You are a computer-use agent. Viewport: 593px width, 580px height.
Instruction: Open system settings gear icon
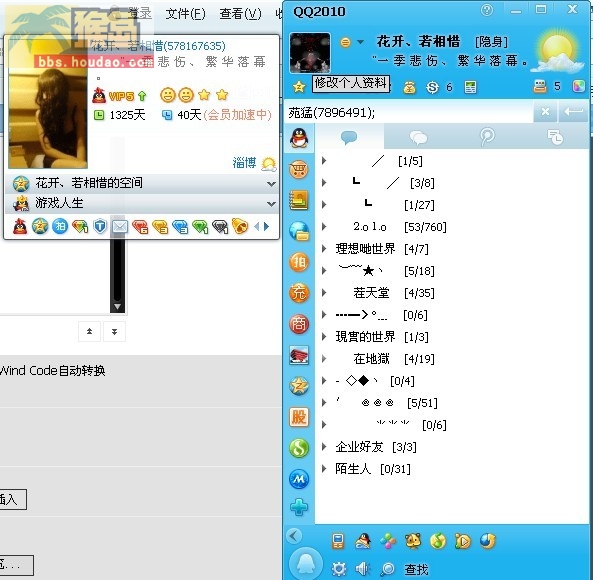pyautogui.click(x=338, y=568)
